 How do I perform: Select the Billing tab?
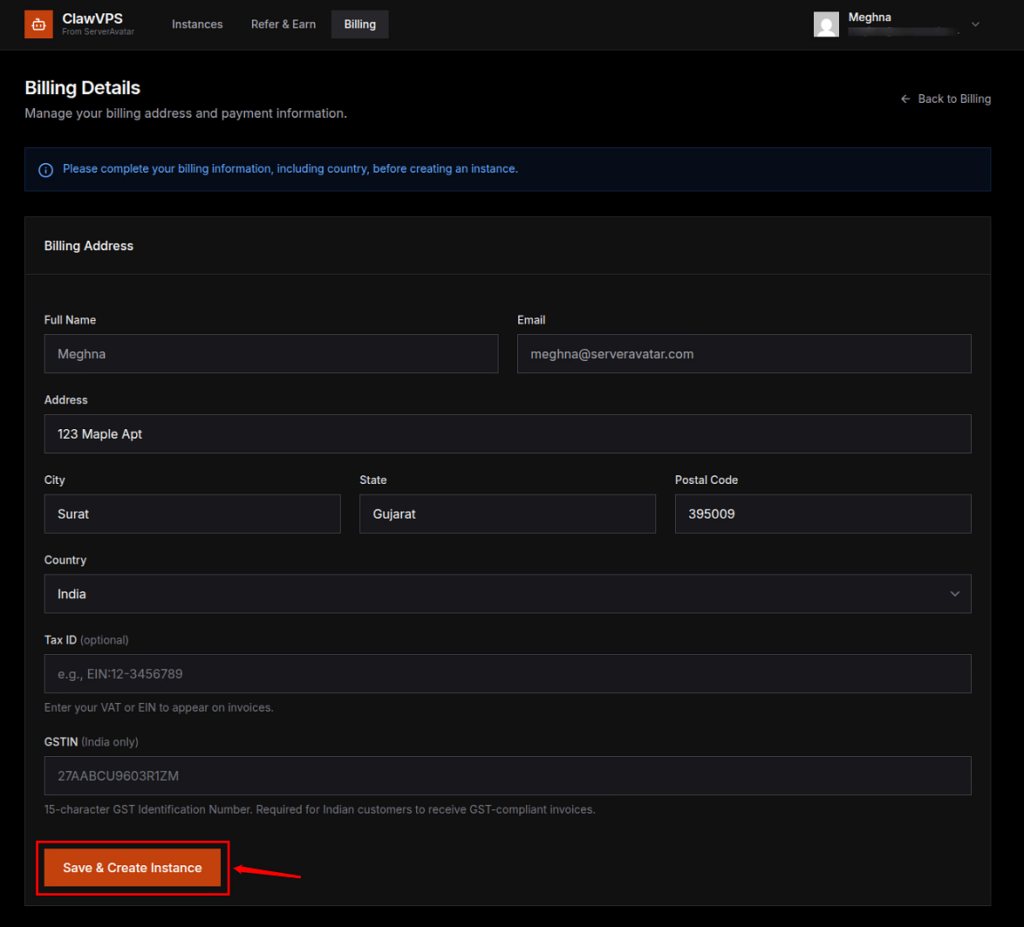[x=359, y=24]
